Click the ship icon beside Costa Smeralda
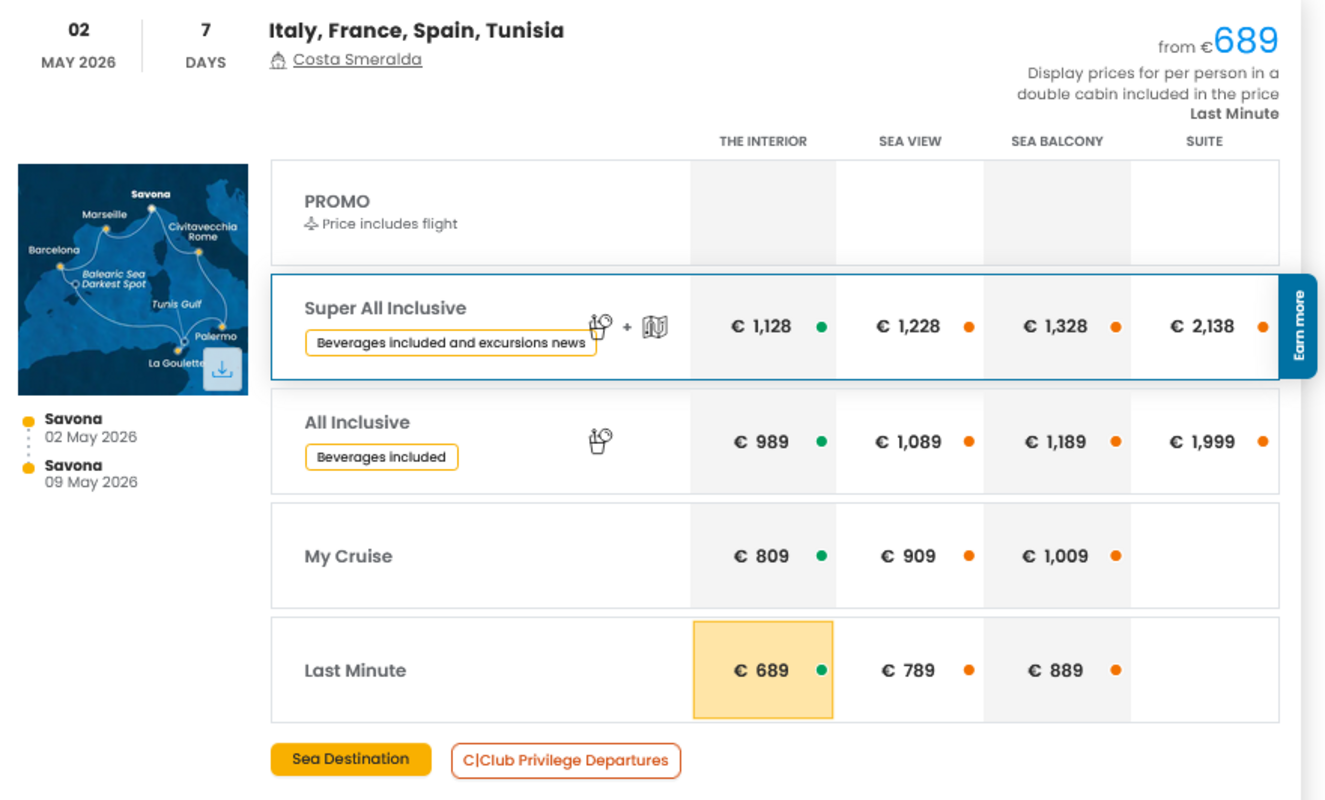 (x=278, y=61)
